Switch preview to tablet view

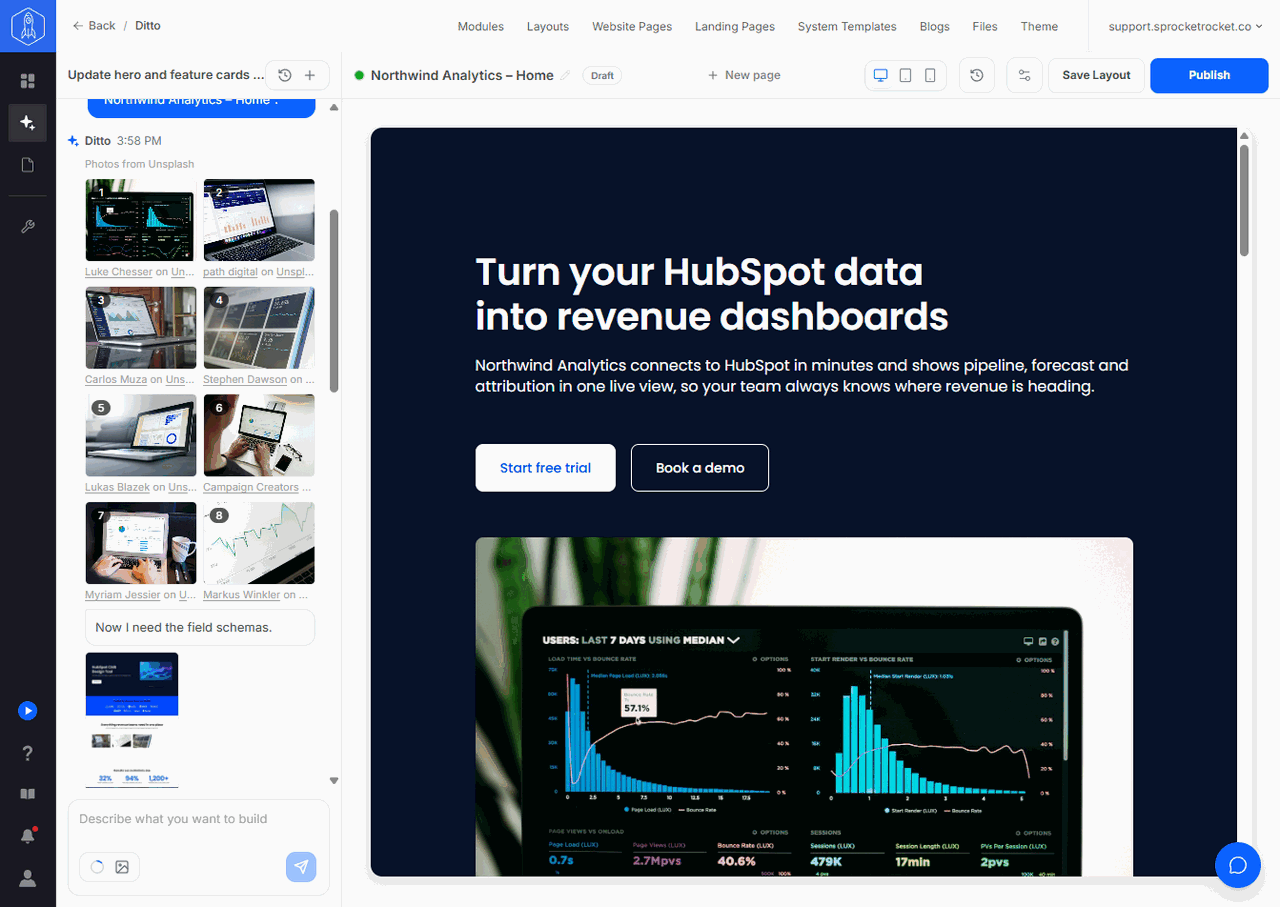point(905,75)
